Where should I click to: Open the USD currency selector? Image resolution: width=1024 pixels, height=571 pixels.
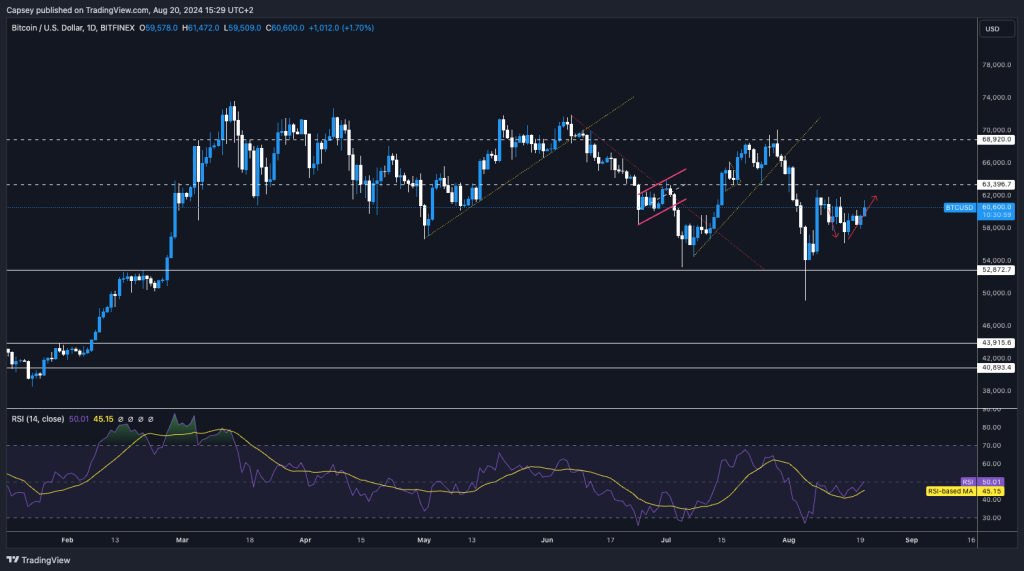tap(992, 29)
